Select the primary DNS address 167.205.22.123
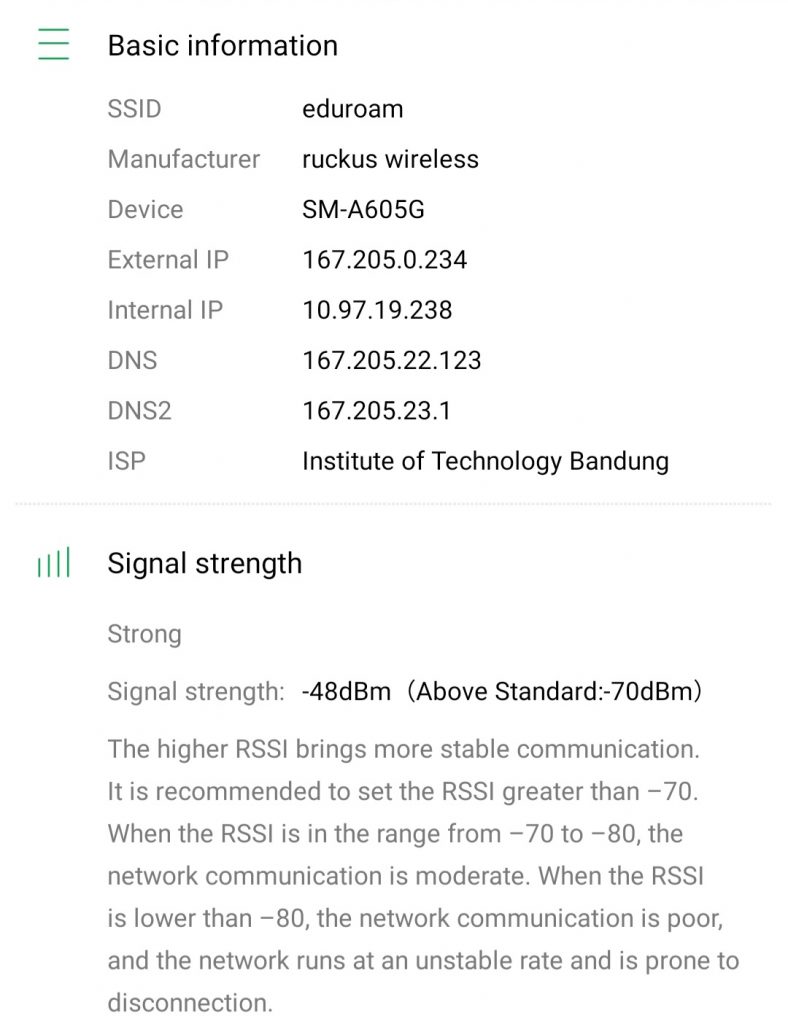Image resolution: width=788 pixels, height=1024 pixels. pyautogui.click(x=391, y=360)
